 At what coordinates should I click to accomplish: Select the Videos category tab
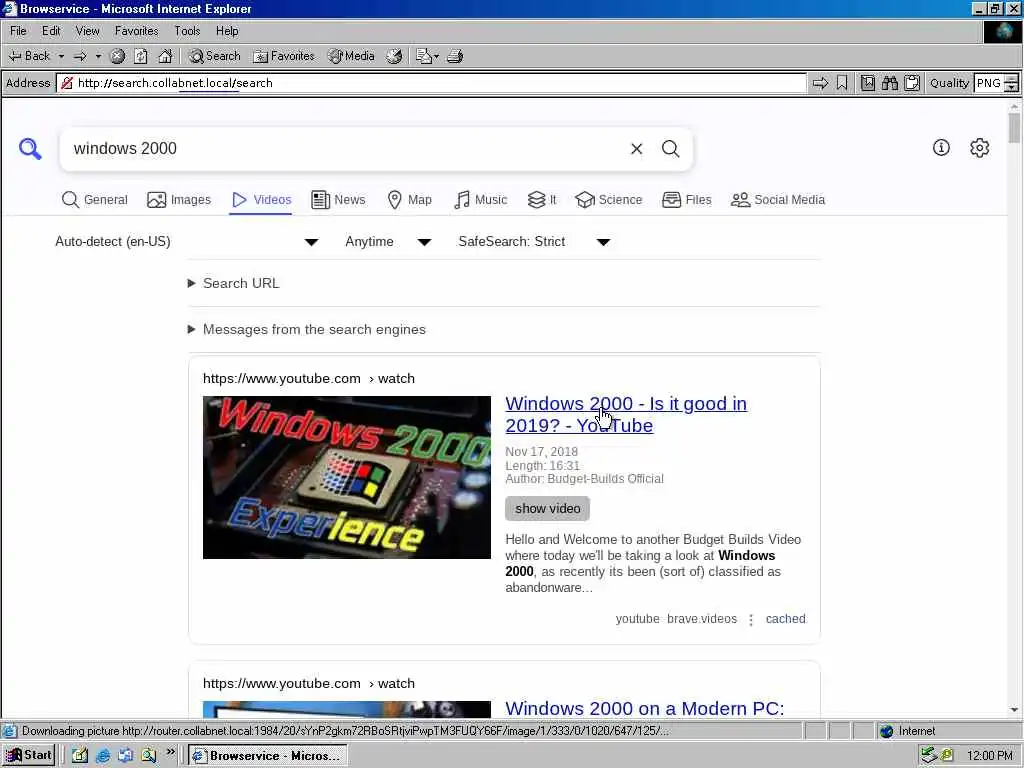coord(261,200)
